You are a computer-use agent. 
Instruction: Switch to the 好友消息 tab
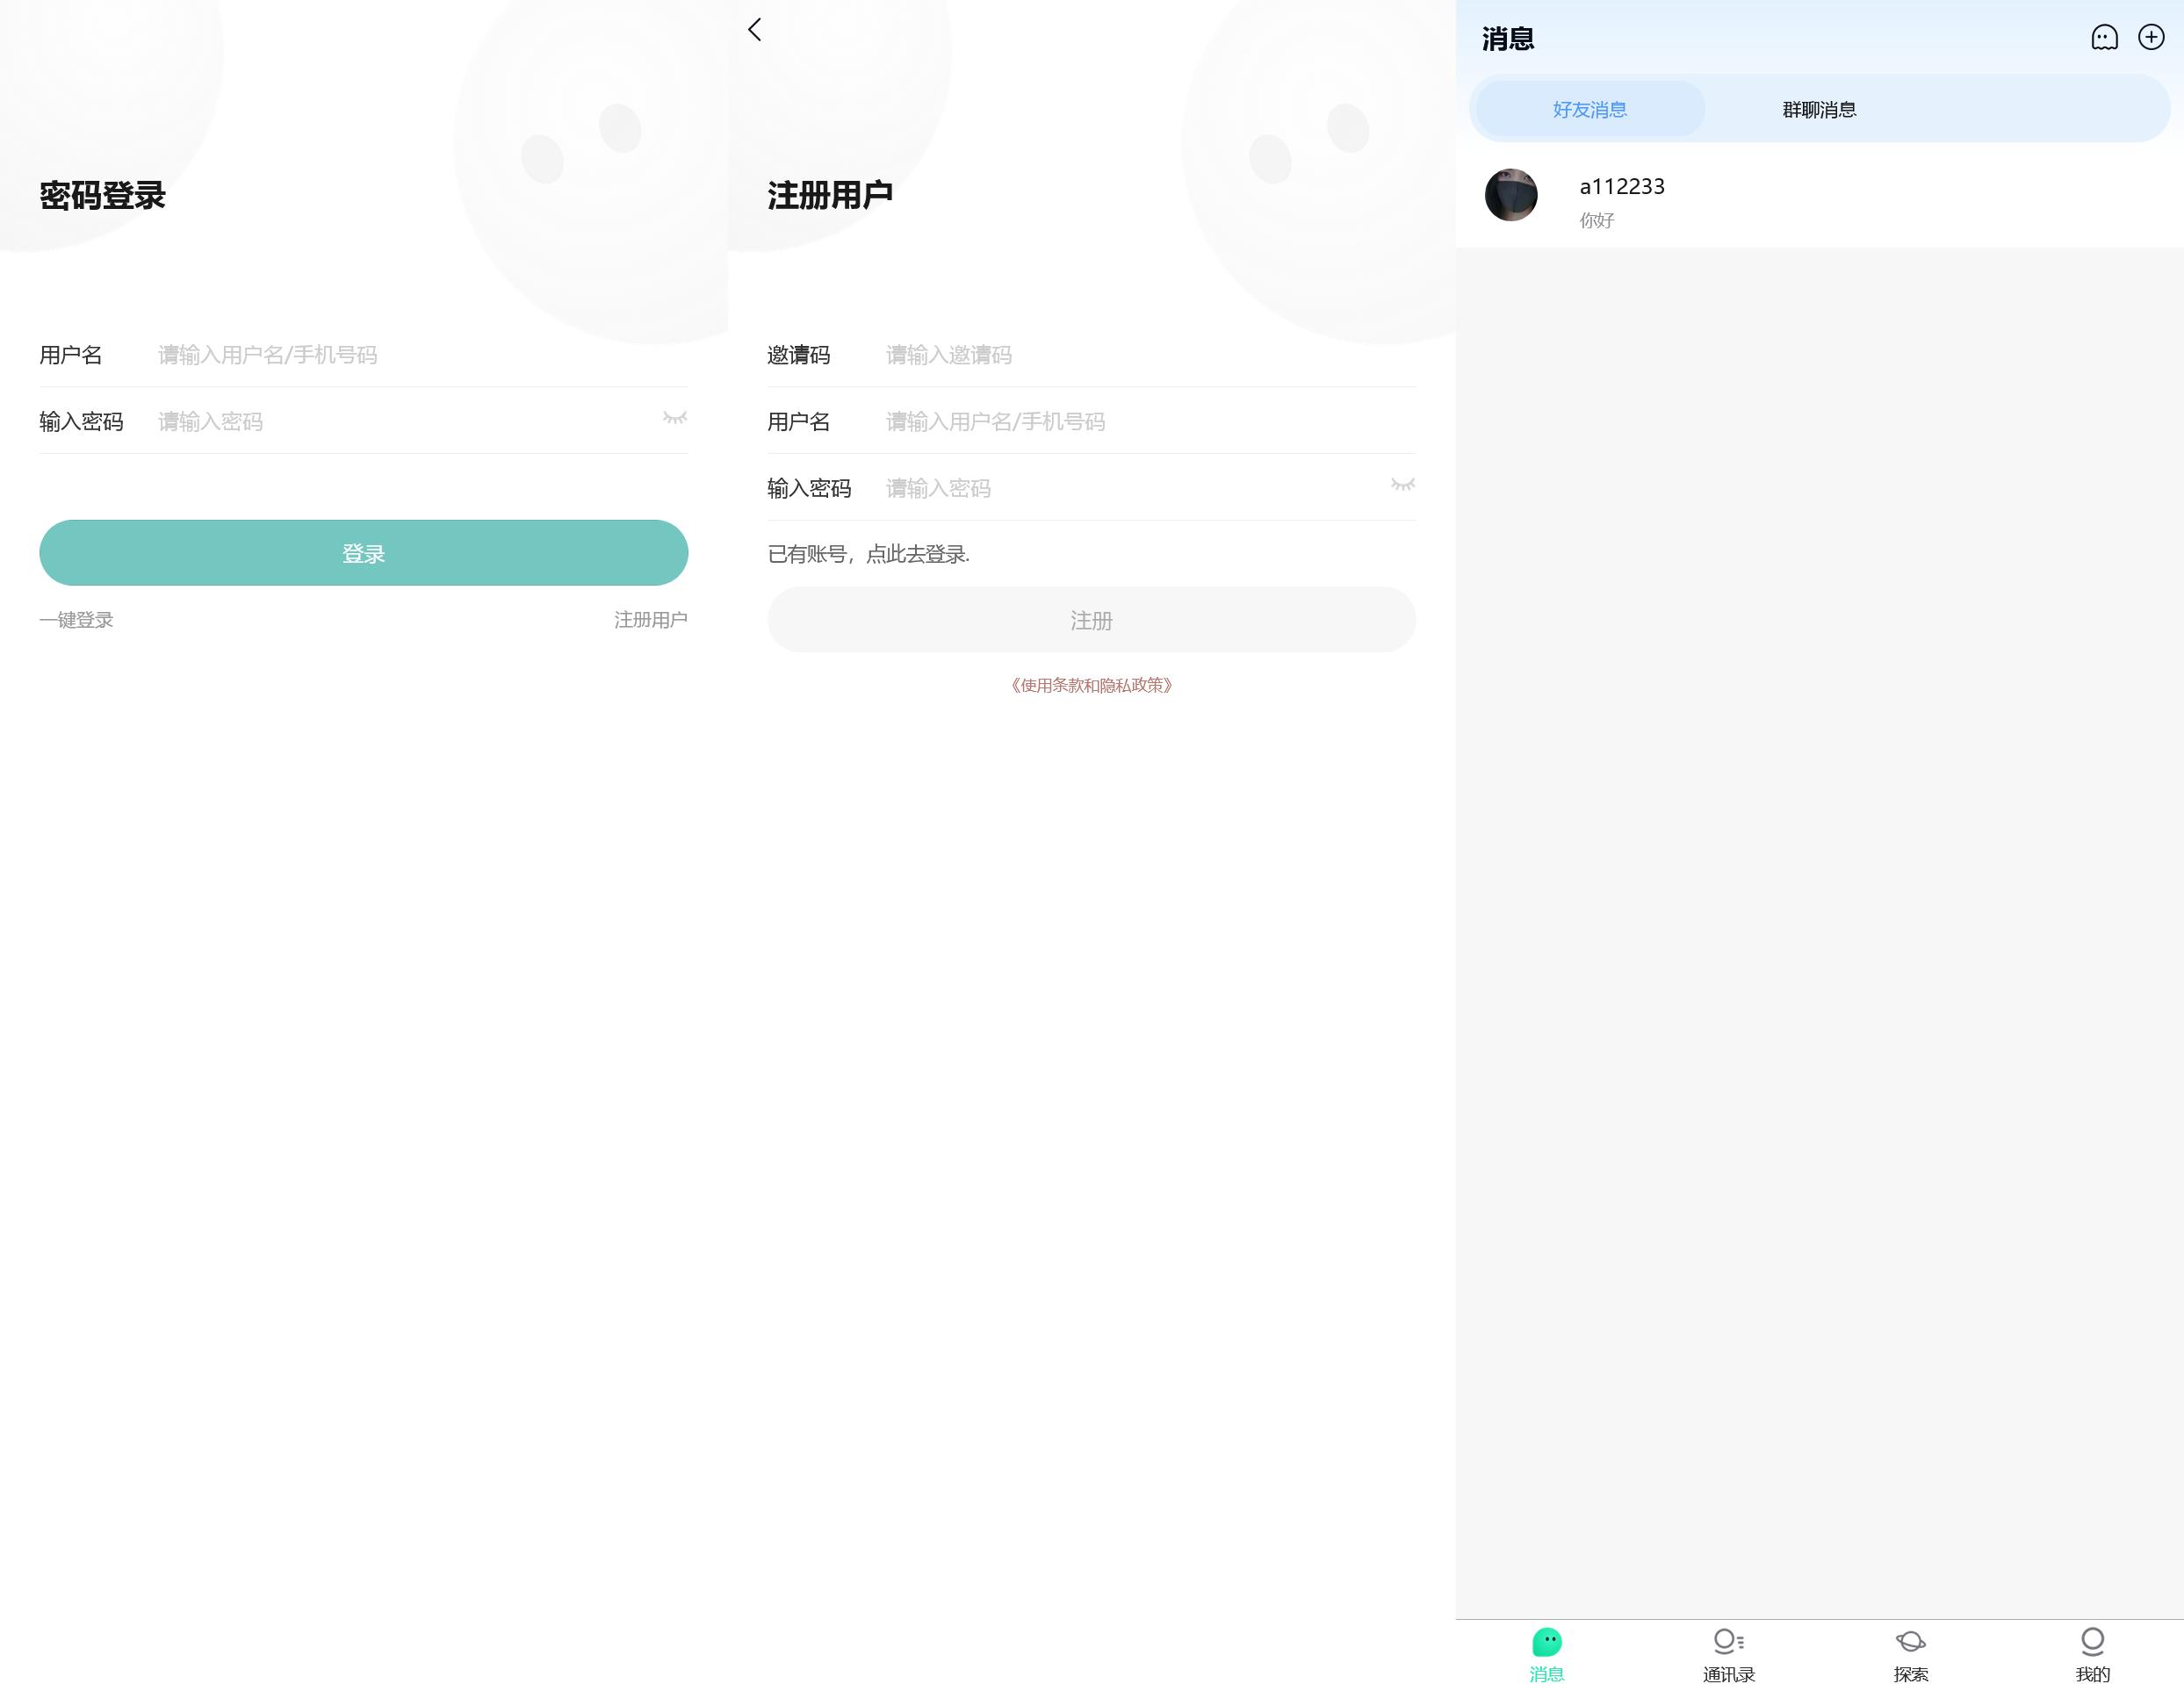coord(1587,109)
